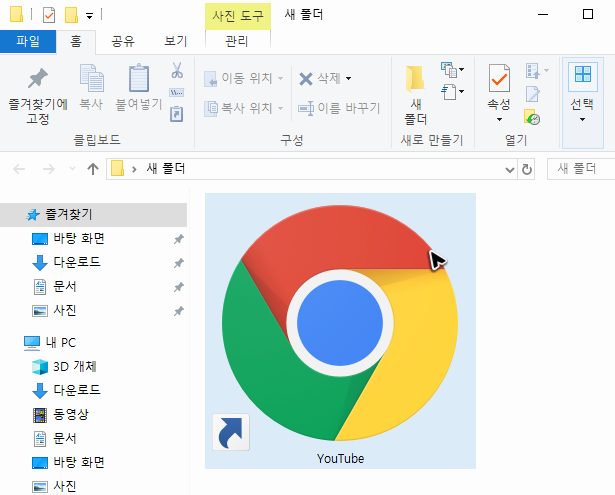Open the Easy access dropdown icon
Viewport: 615px width, 495px height.
point(452,92)
